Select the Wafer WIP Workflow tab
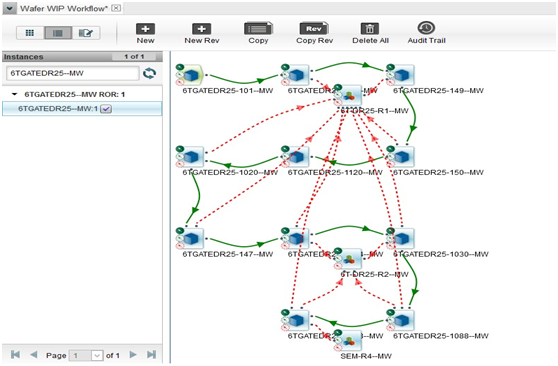The width and height of the screenshot is (558, 366). (64, 9)
